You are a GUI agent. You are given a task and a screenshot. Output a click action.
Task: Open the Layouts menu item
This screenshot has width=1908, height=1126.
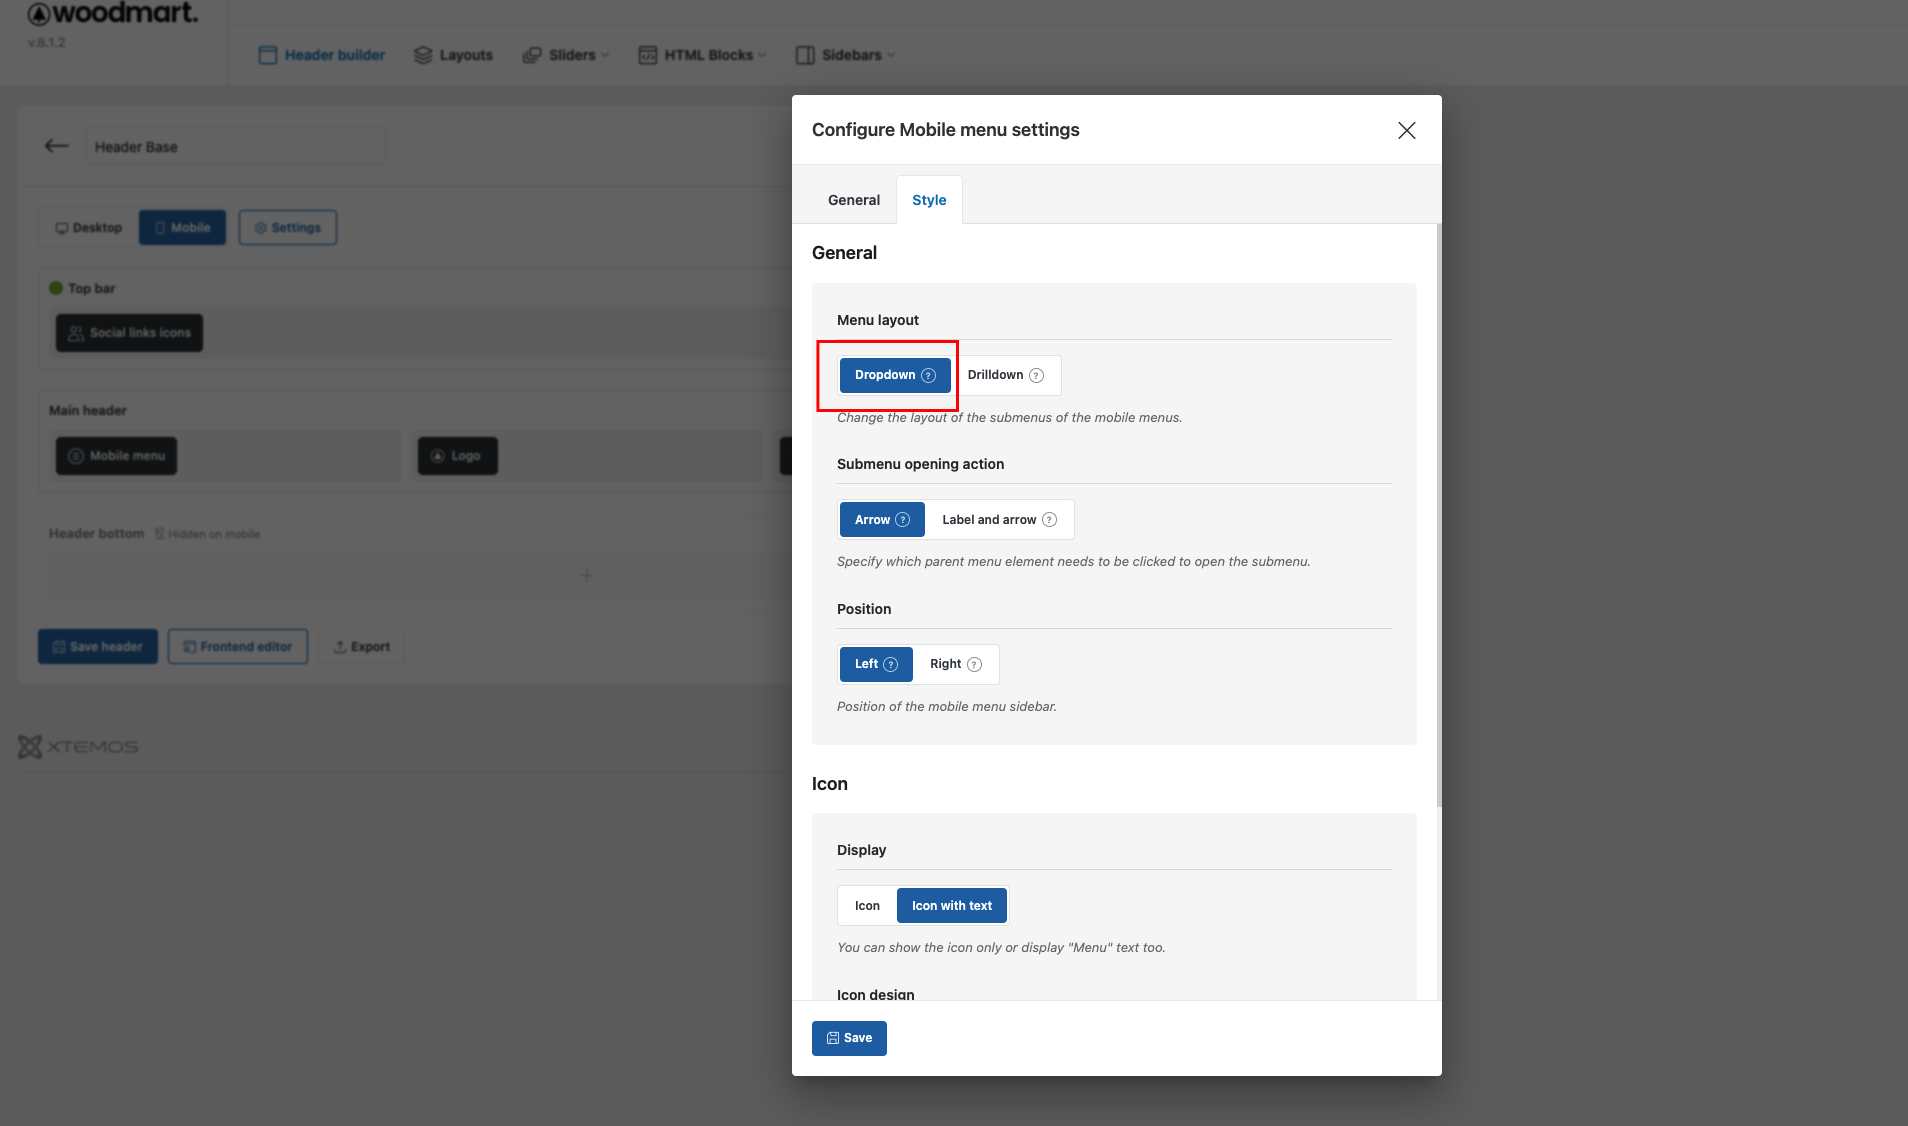[x=453, y=55]
